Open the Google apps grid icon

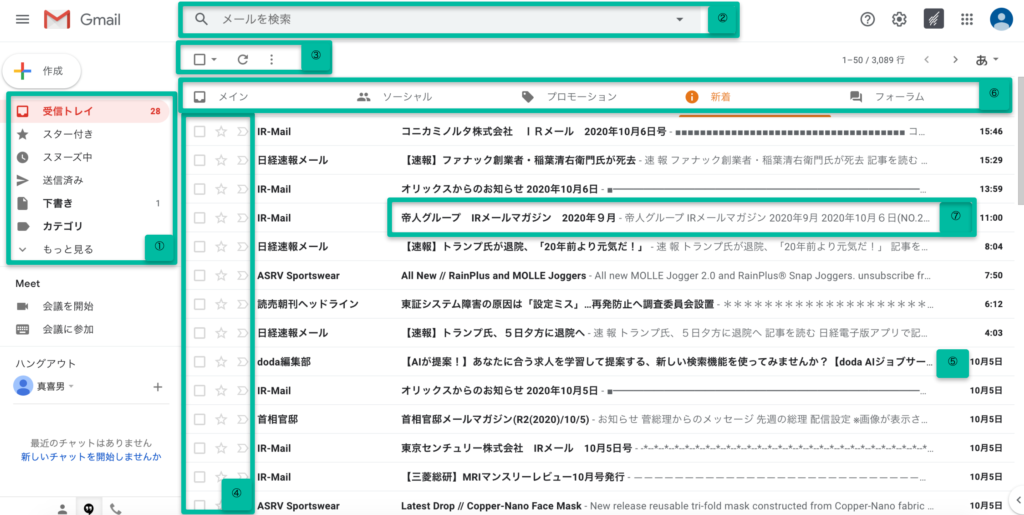(x=966, y=20)
